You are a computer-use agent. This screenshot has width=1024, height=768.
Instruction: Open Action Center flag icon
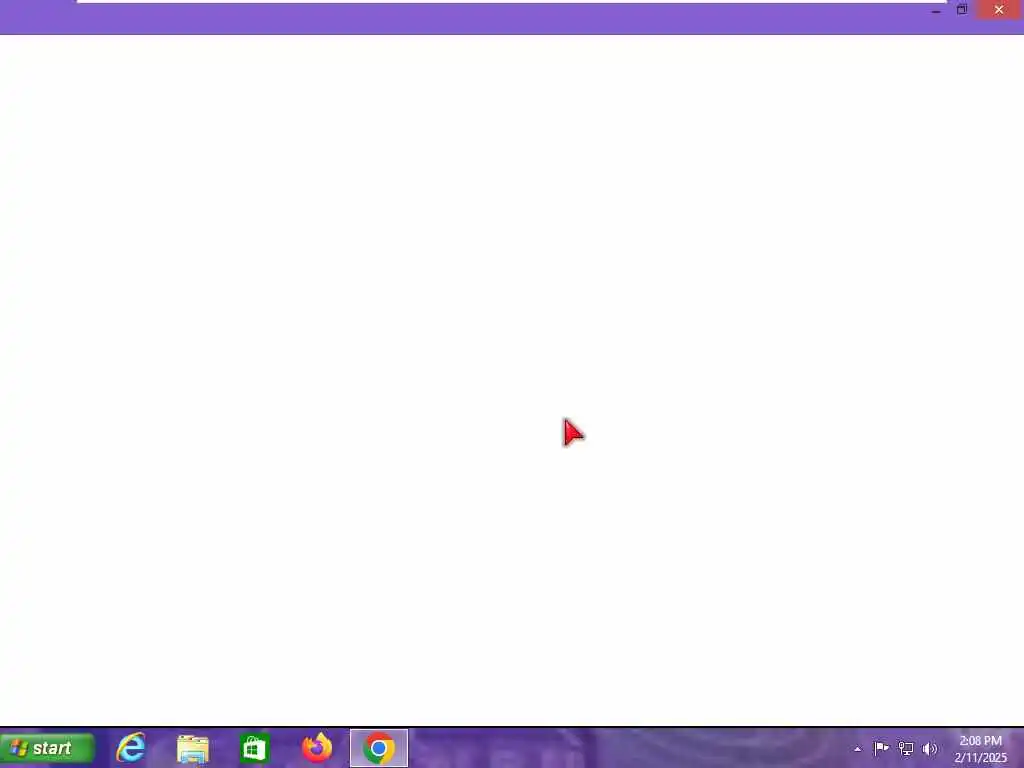pyautogui.click(x=881, y=748)
